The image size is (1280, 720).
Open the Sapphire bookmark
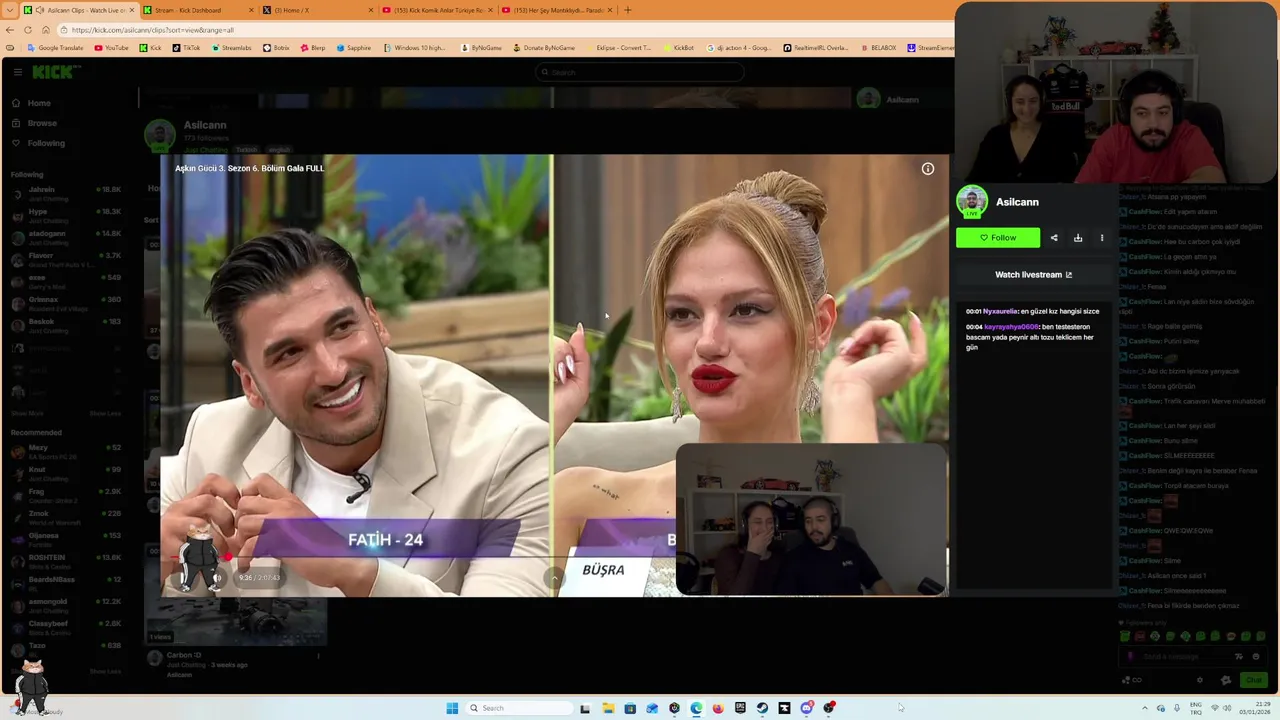click(354, 48)
